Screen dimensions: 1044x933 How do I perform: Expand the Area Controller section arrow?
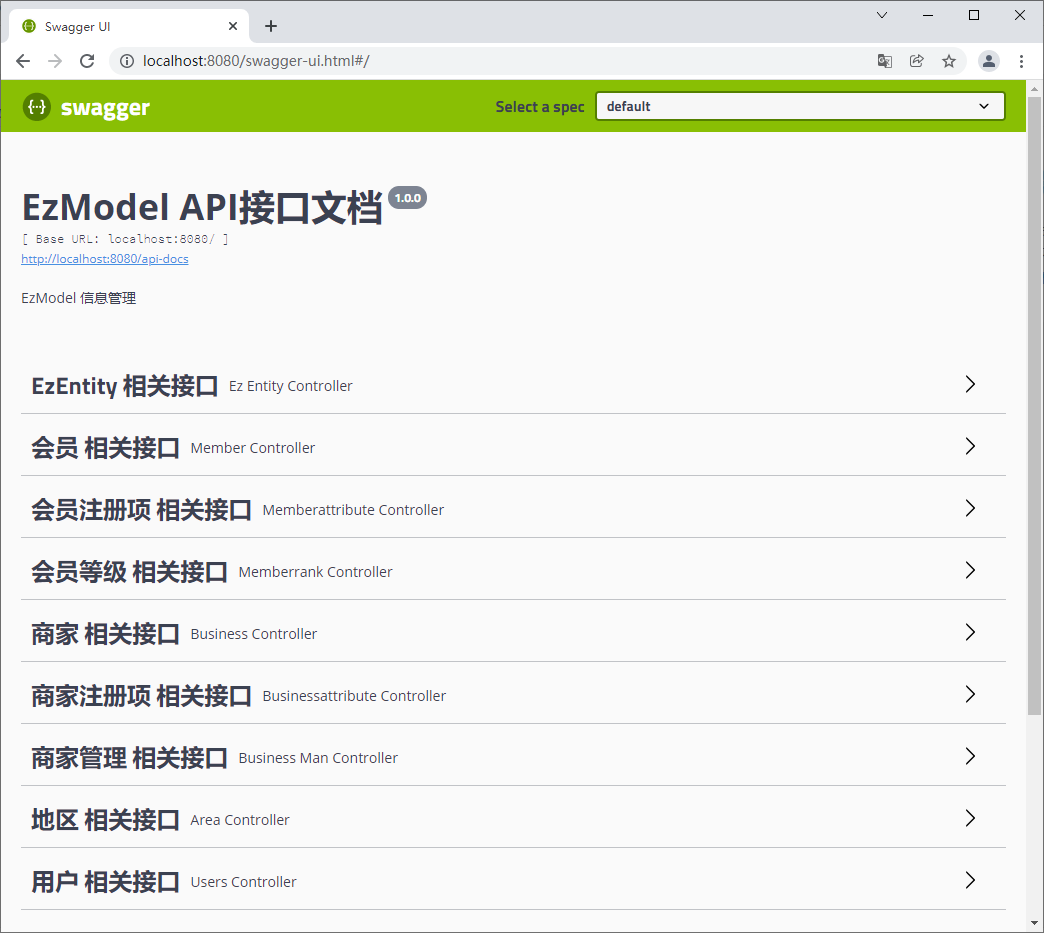point(970,818)
